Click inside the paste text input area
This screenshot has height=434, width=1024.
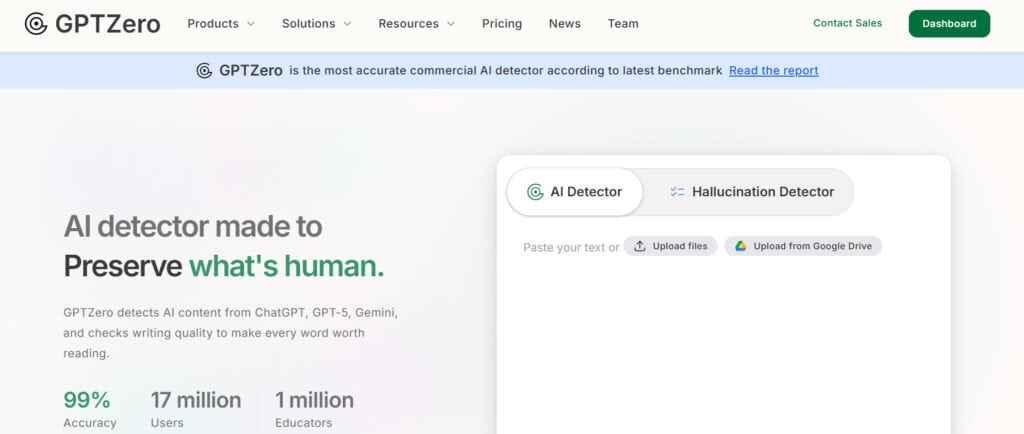[722, 340]
